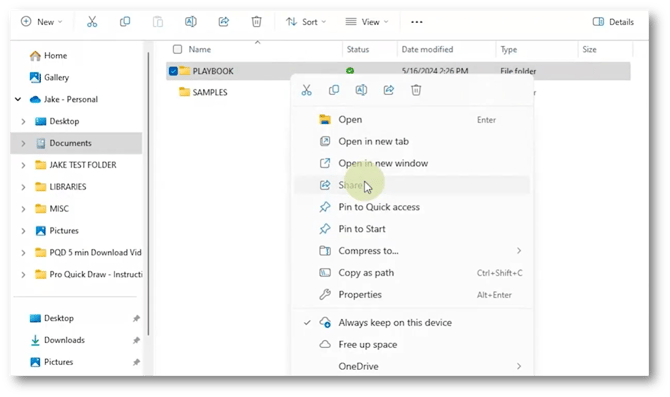Expand the Compress to submenu
This screenshot has height=397, width=670.
pos(412,251)
